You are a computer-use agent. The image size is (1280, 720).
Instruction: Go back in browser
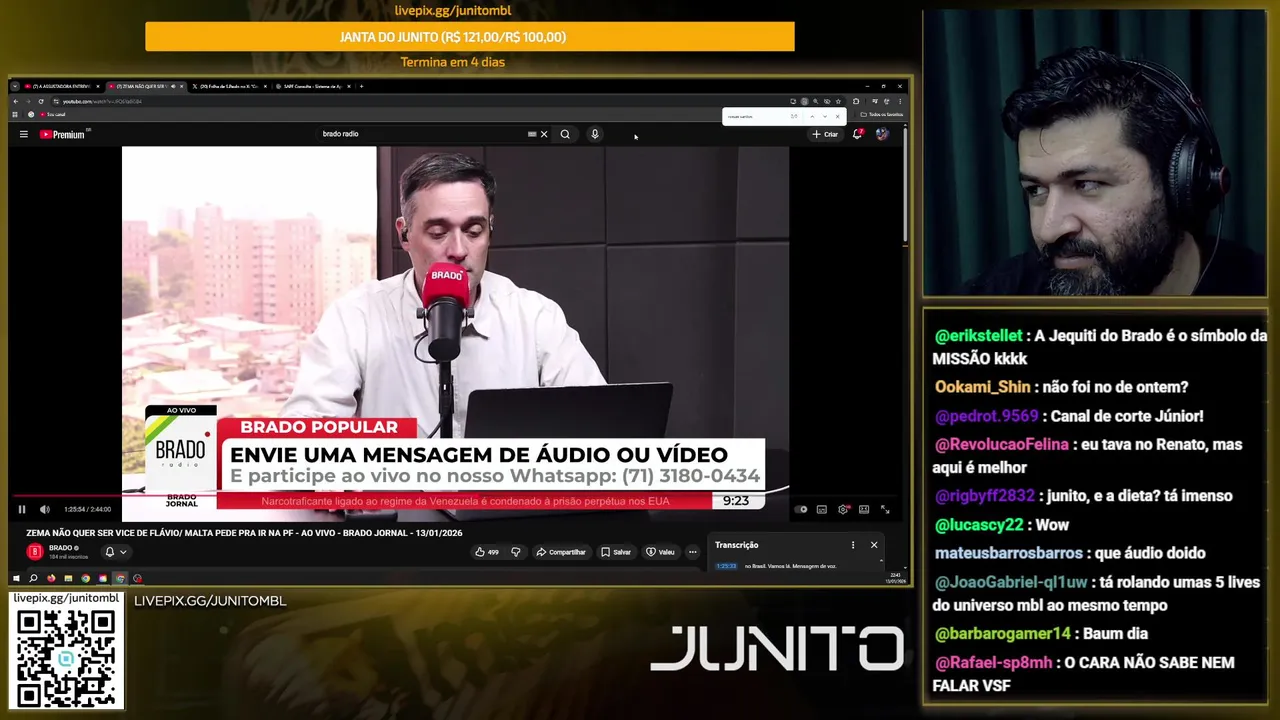tap(16, 101)
